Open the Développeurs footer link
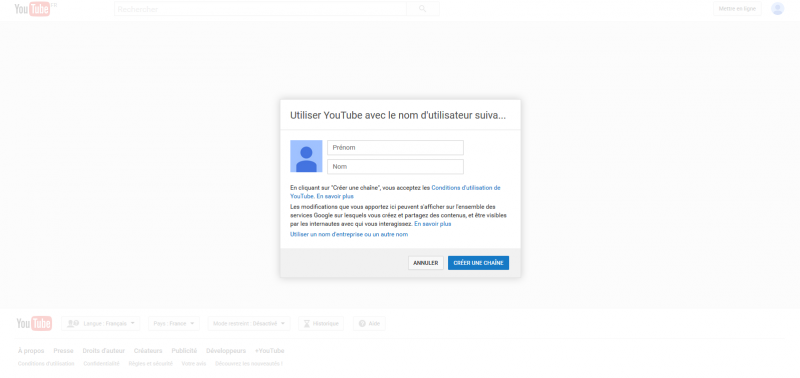800x378 pixels. click(x=226, y=351)
